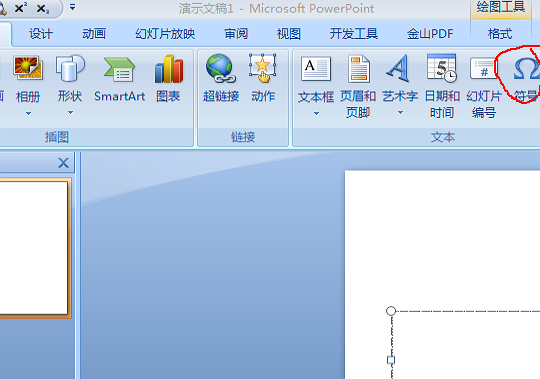
Task: Open the quick access toolbar customize arrow
Action: click(72, 7)
